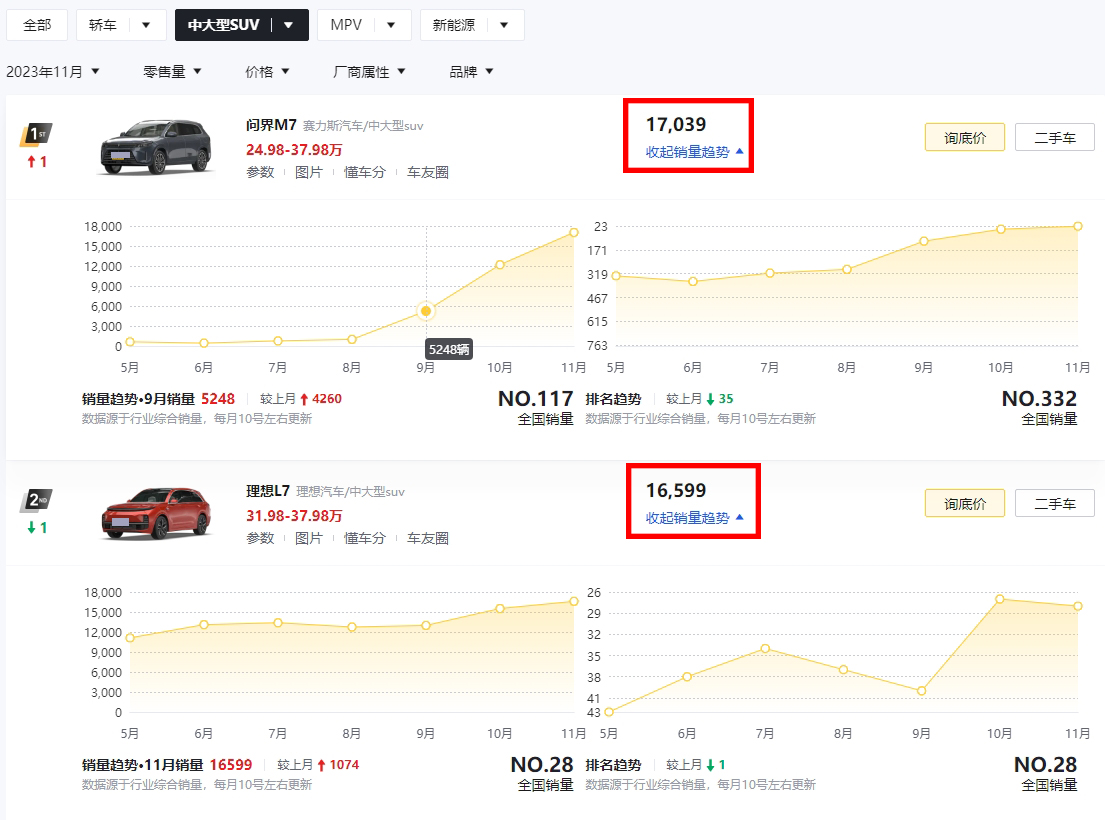Click the NO.332 全国销量 ranking text
This screenshot has width=1105, height=820.
tap(1039, 408)
